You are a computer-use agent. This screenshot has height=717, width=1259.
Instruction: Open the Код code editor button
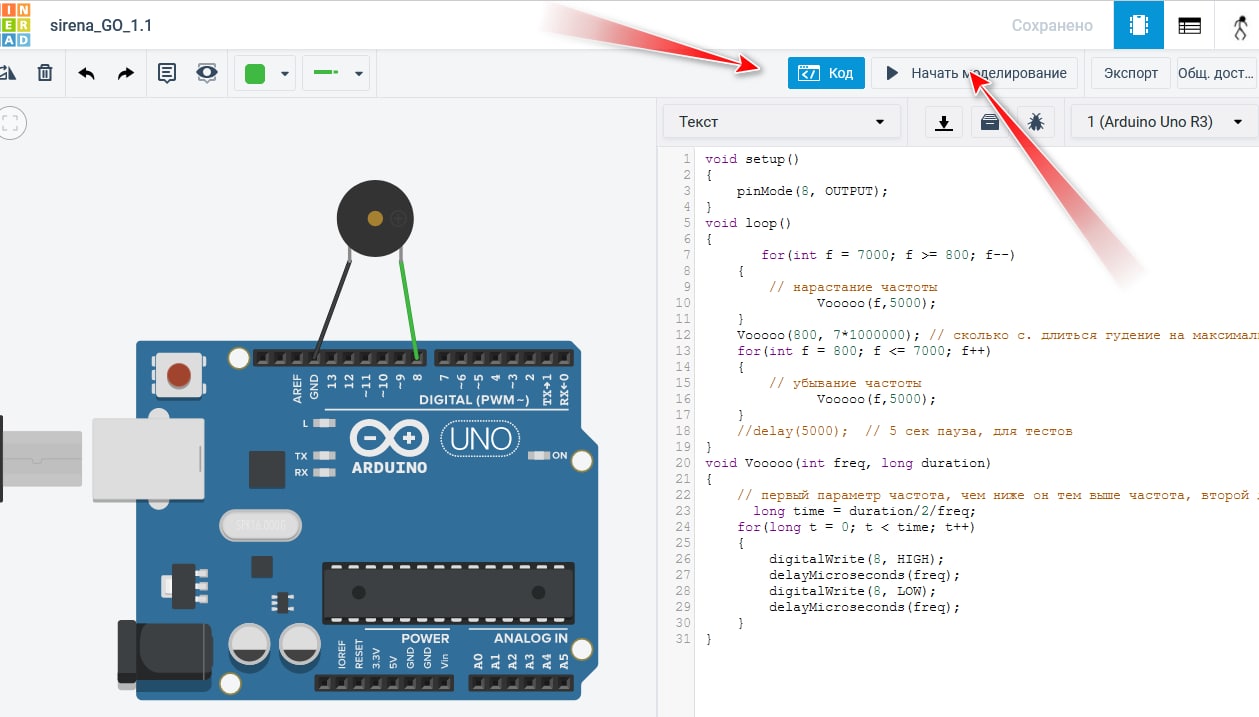(x=826, y=73)
